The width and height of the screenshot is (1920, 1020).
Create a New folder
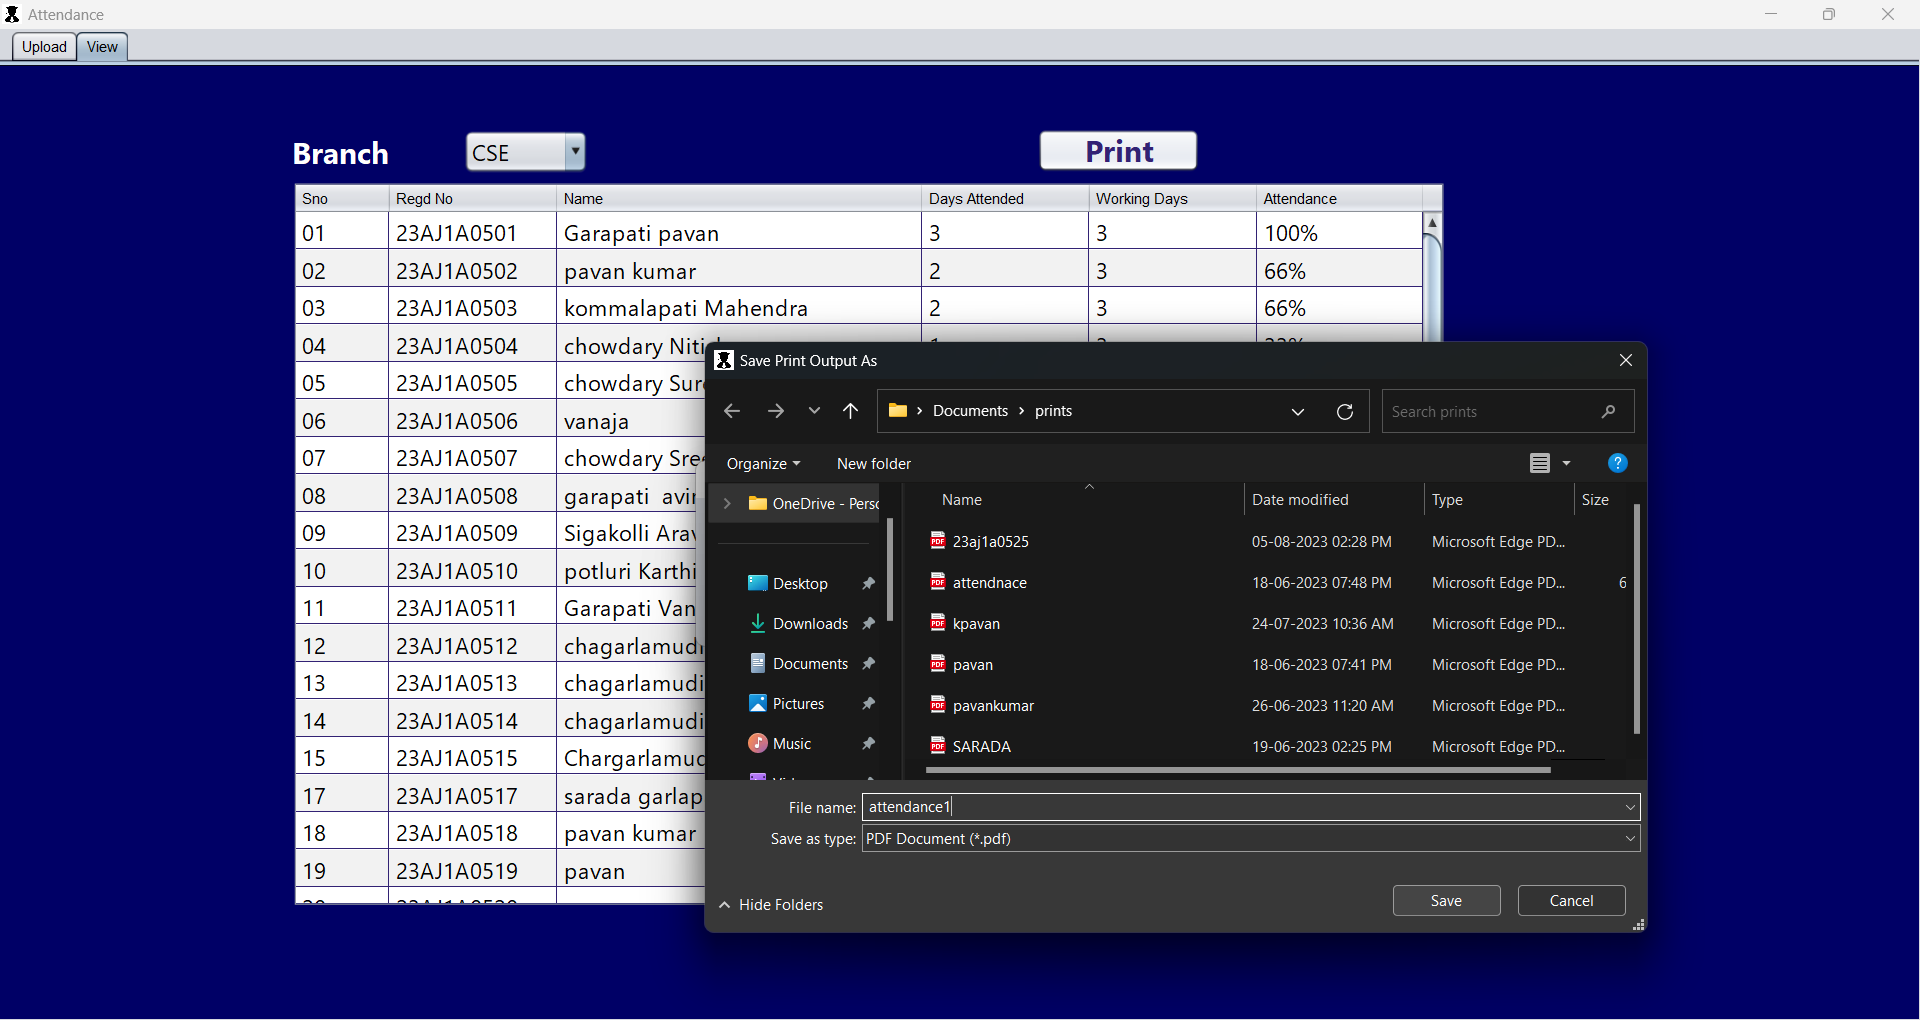click(x=874, y=464)
